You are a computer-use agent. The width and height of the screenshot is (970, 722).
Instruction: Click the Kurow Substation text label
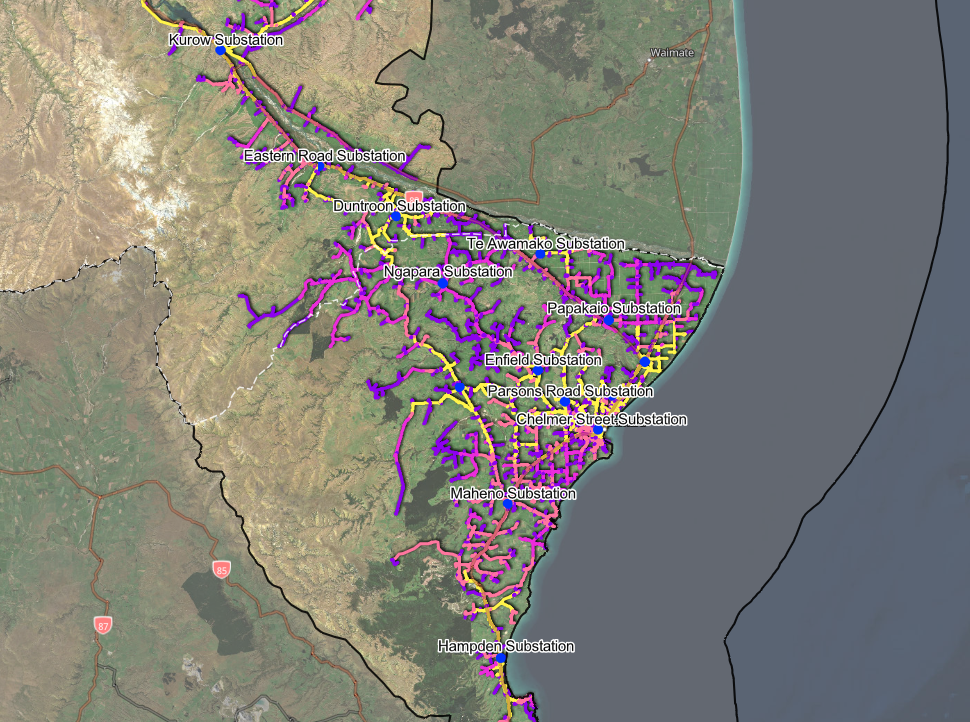click(x=226, y=40)
